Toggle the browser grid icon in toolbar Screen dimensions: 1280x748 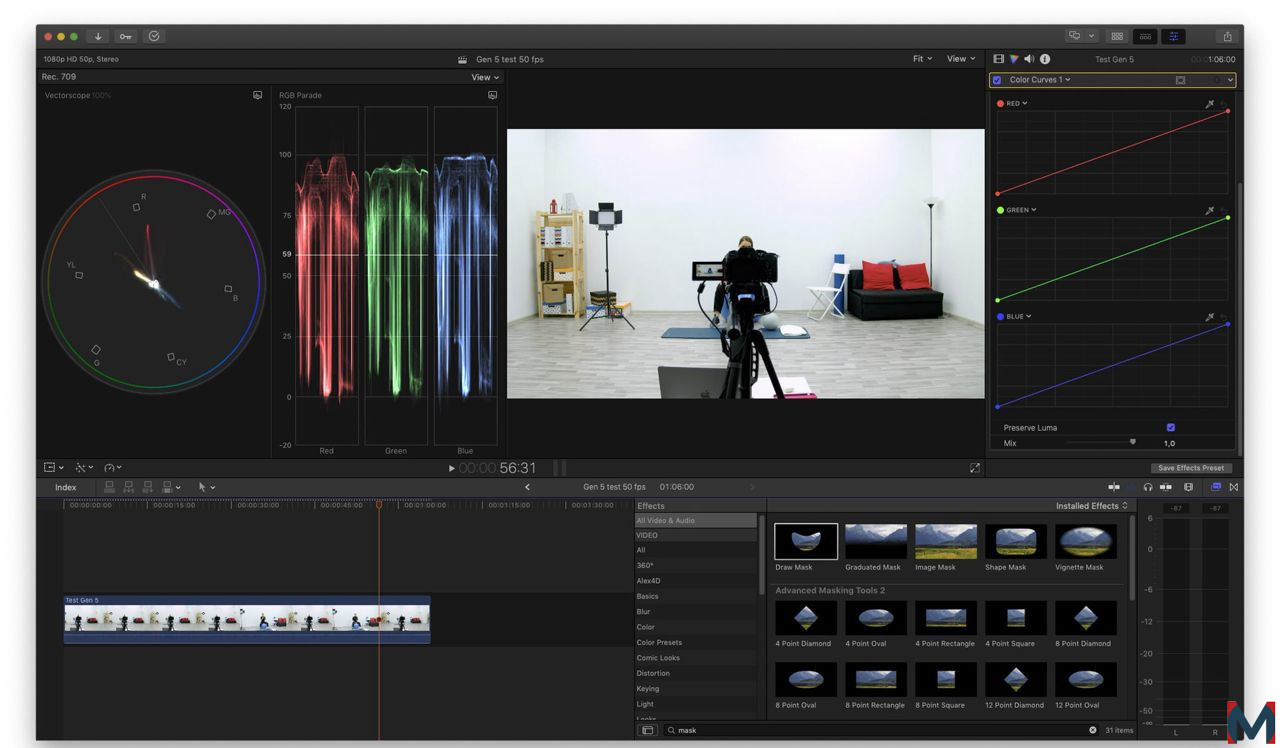pos(1117,36)
